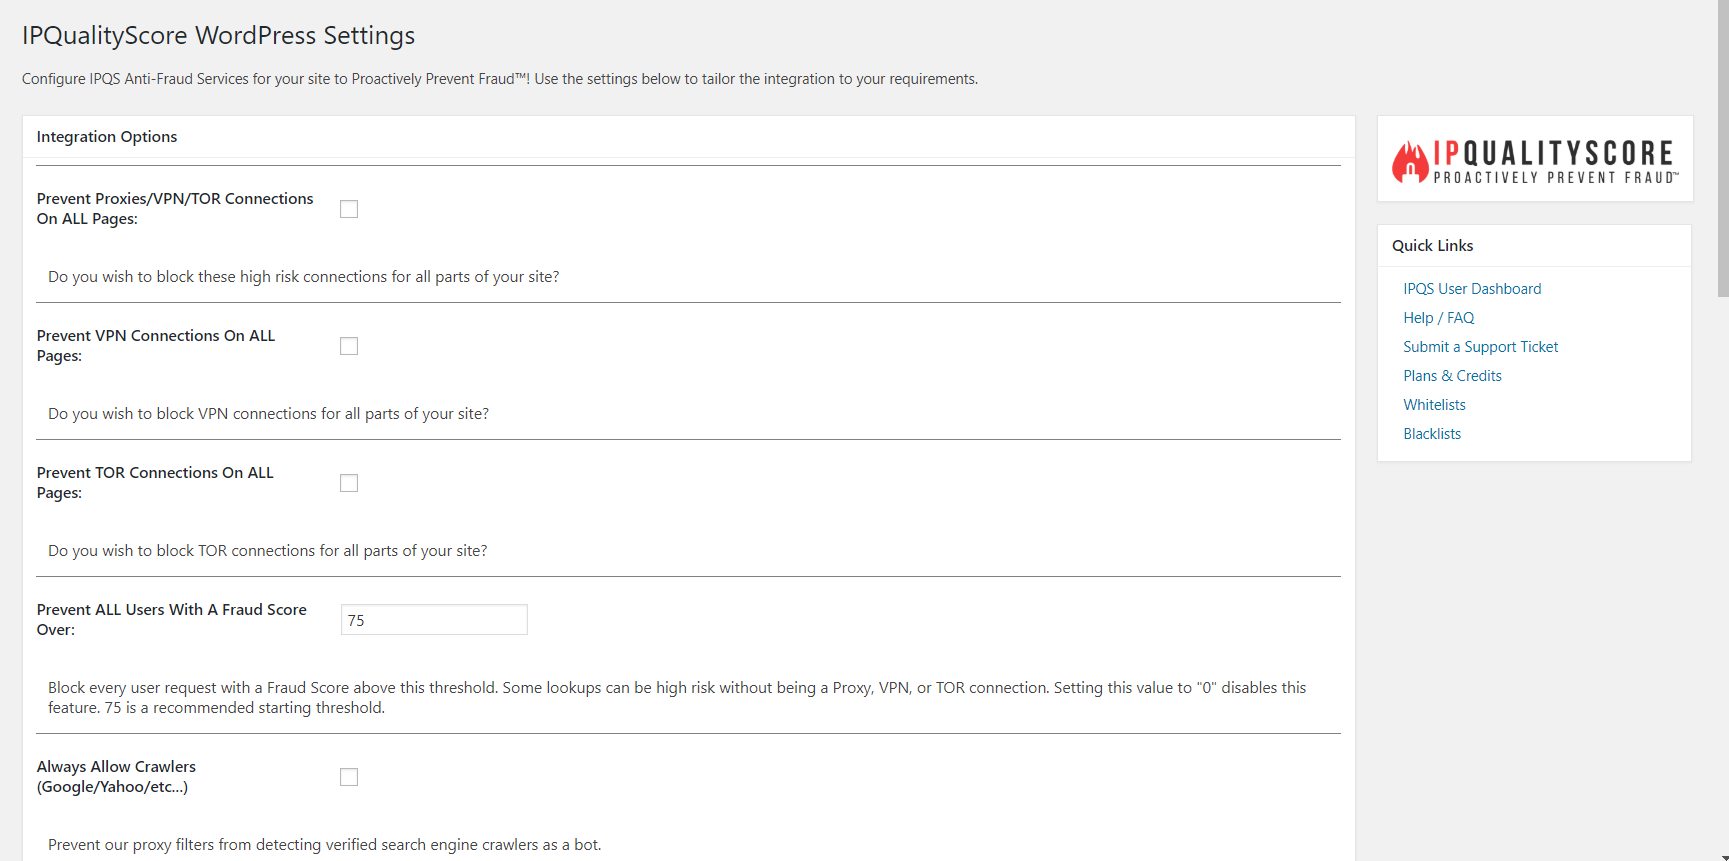Enable Prevent Proxies/VPN/TOR Connections checkbox
The width and height of the screenshot is (1729, 861).
(x=349, y=209)
